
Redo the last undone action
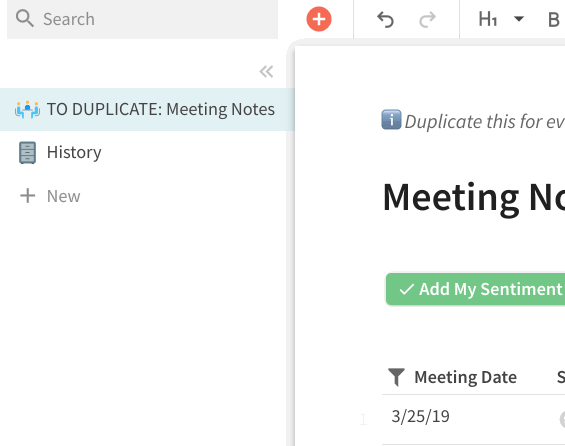coord(428,19)
